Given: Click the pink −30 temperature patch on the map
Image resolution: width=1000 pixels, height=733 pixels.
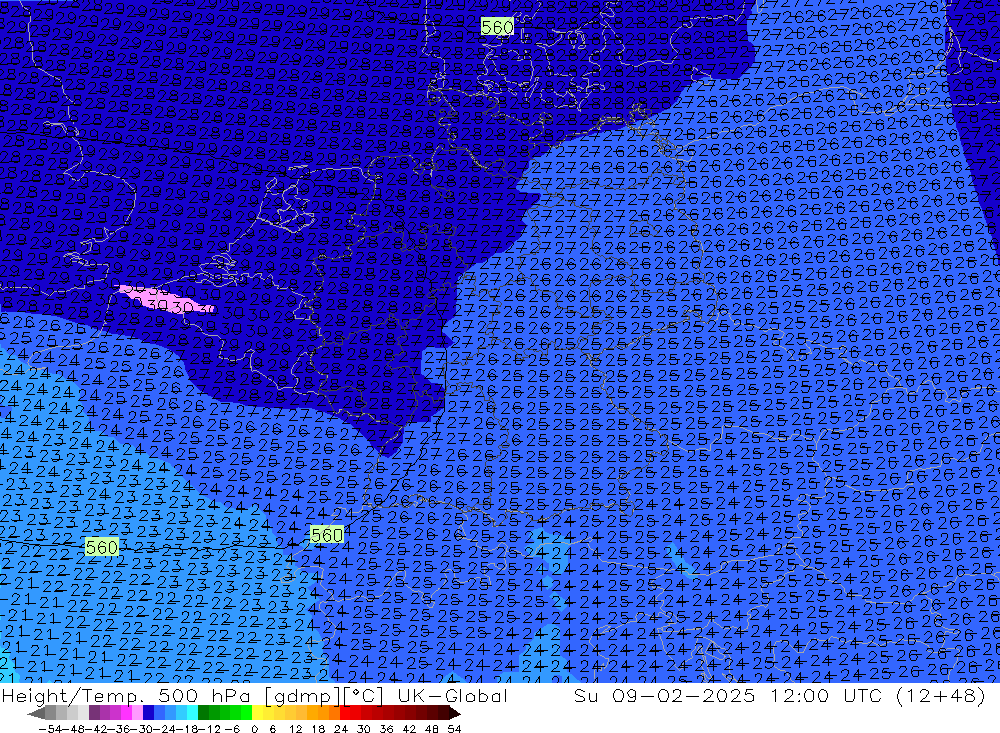Looking at the screenshot, I should 167,300.
